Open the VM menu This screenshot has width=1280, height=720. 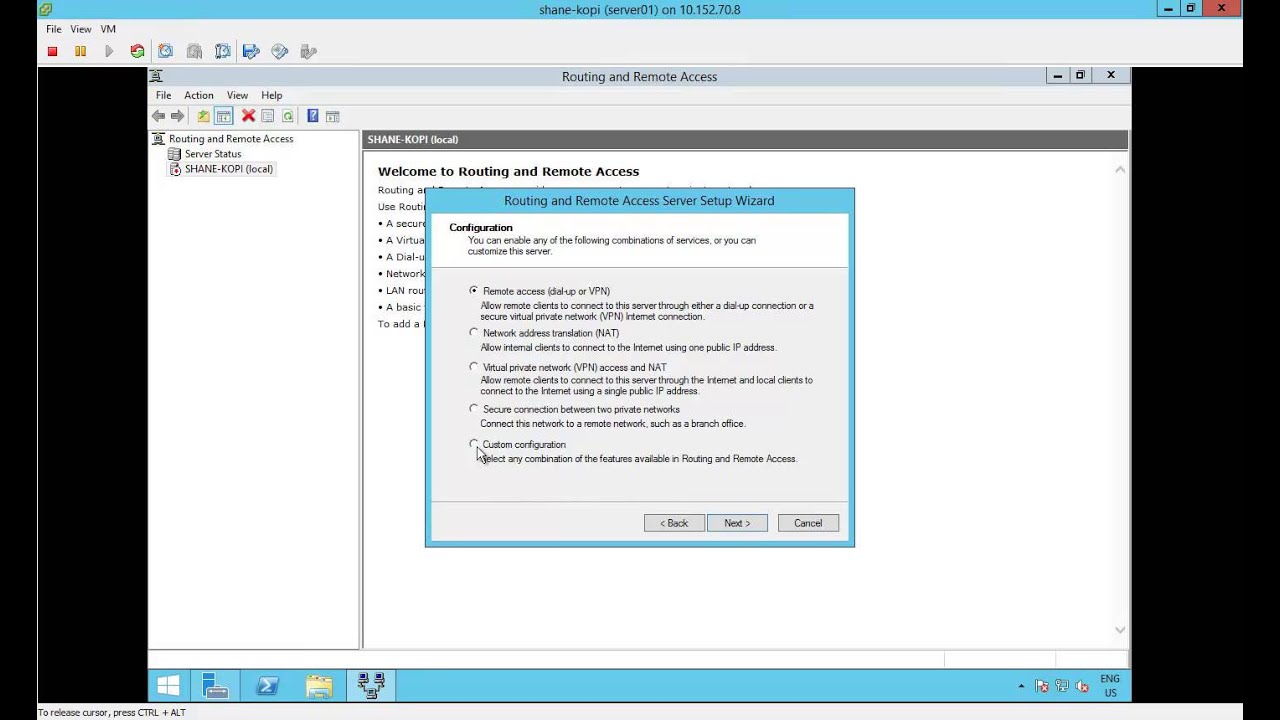[108, 29]
